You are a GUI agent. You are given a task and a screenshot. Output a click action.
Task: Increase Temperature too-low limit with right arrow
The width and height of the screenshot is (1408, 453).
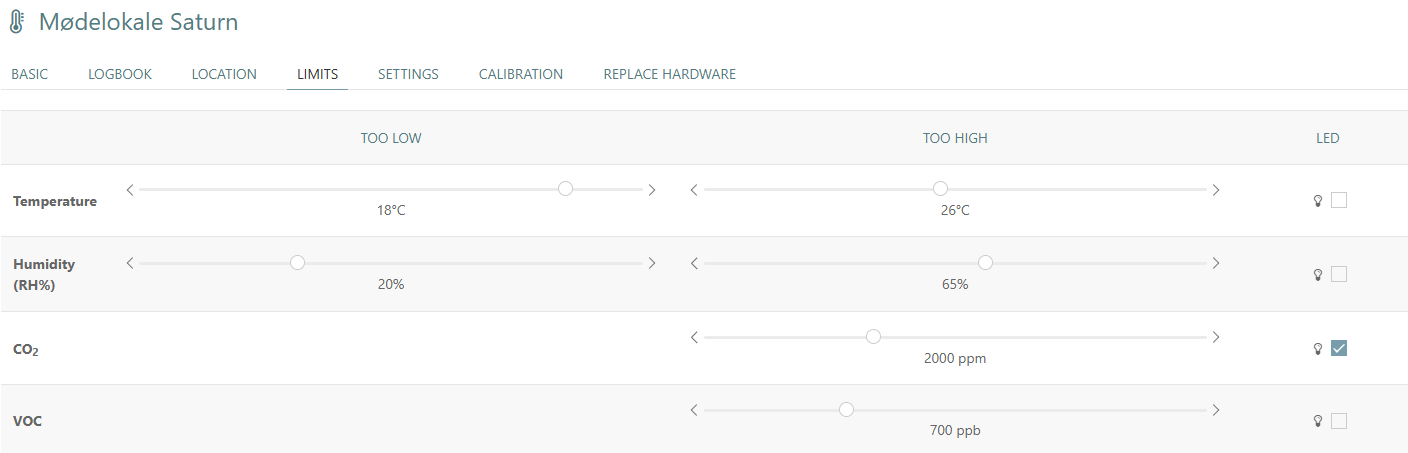652,189
